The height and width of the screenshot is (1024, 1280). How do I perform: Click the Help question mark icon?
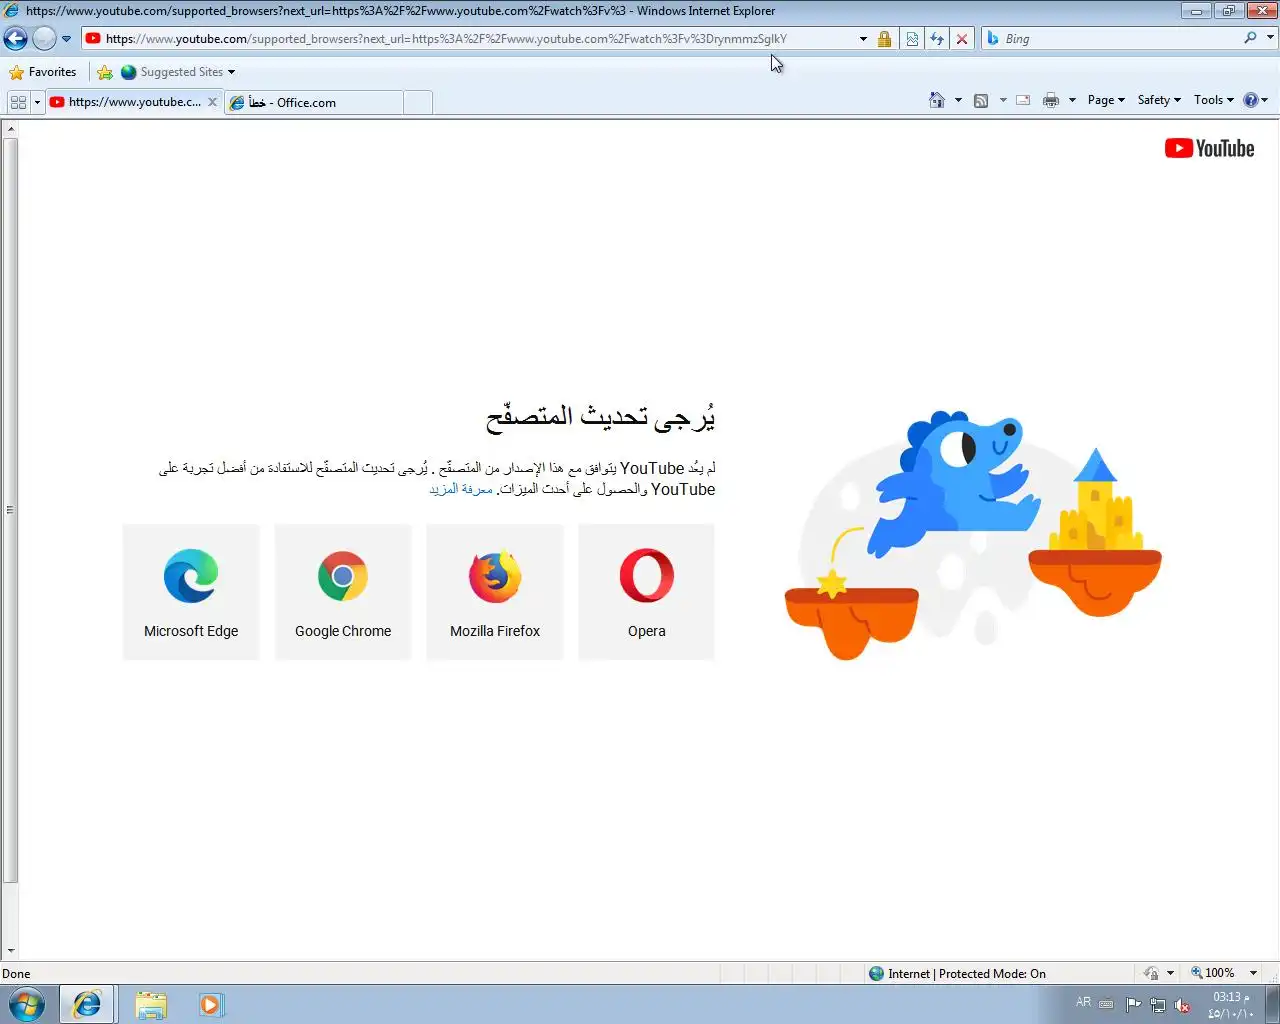click(1251, 100)
